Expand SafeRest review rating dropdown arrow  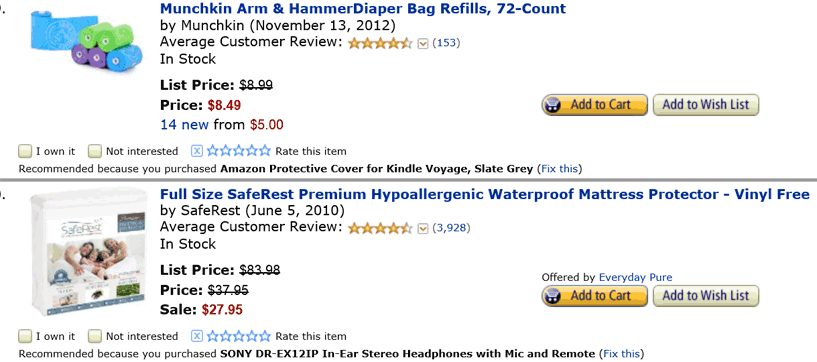pyautogui.click(x=423, y=228)
